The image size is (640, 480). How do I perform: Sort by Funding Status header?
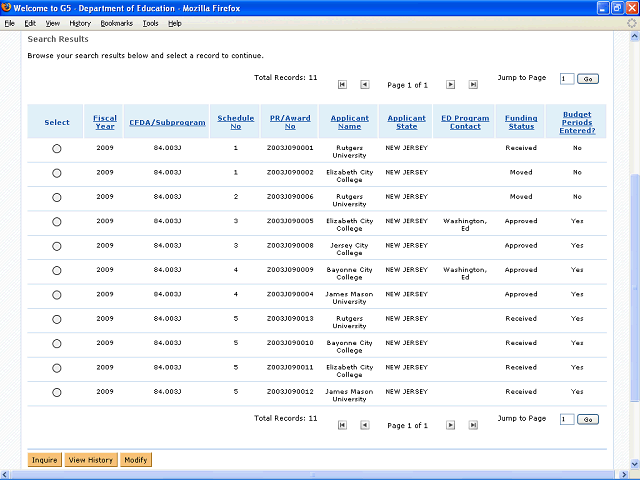click(x=521, y=122)
